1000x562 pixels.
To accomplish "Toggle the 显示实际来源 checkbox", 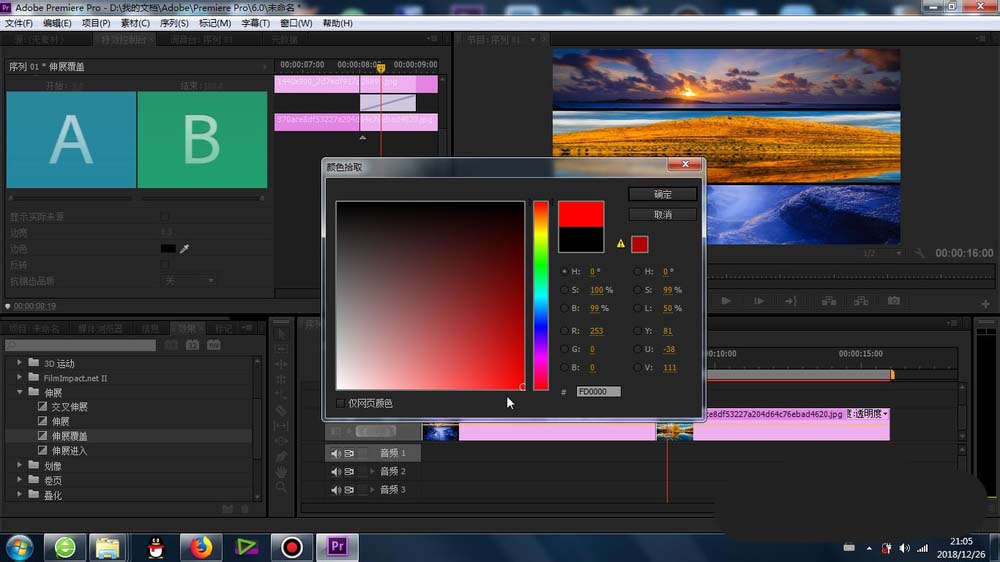I will (x=165, y=217).
